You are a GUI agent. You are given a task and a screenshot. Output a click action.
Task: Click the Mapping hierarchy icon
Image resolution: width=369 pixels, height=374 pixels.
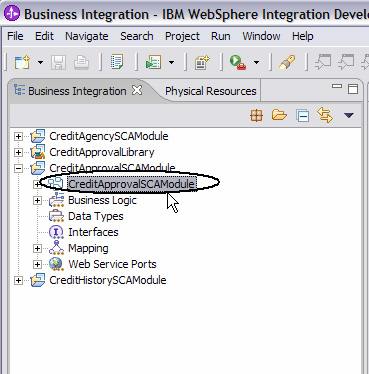click(56, 248)
